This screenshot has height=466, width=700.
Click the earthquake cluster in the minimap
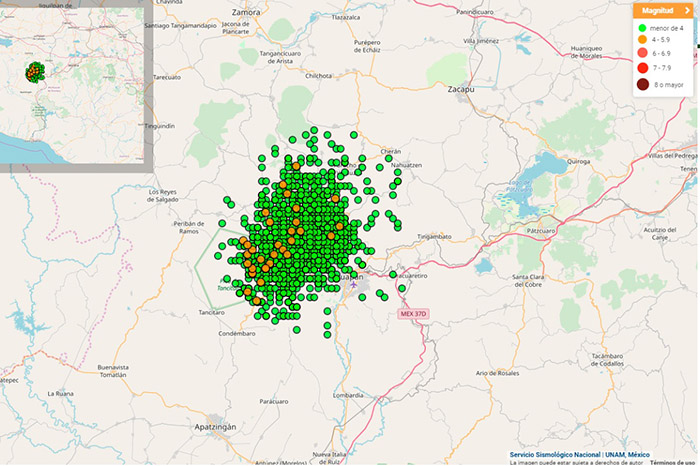click(x=37, y=72)
